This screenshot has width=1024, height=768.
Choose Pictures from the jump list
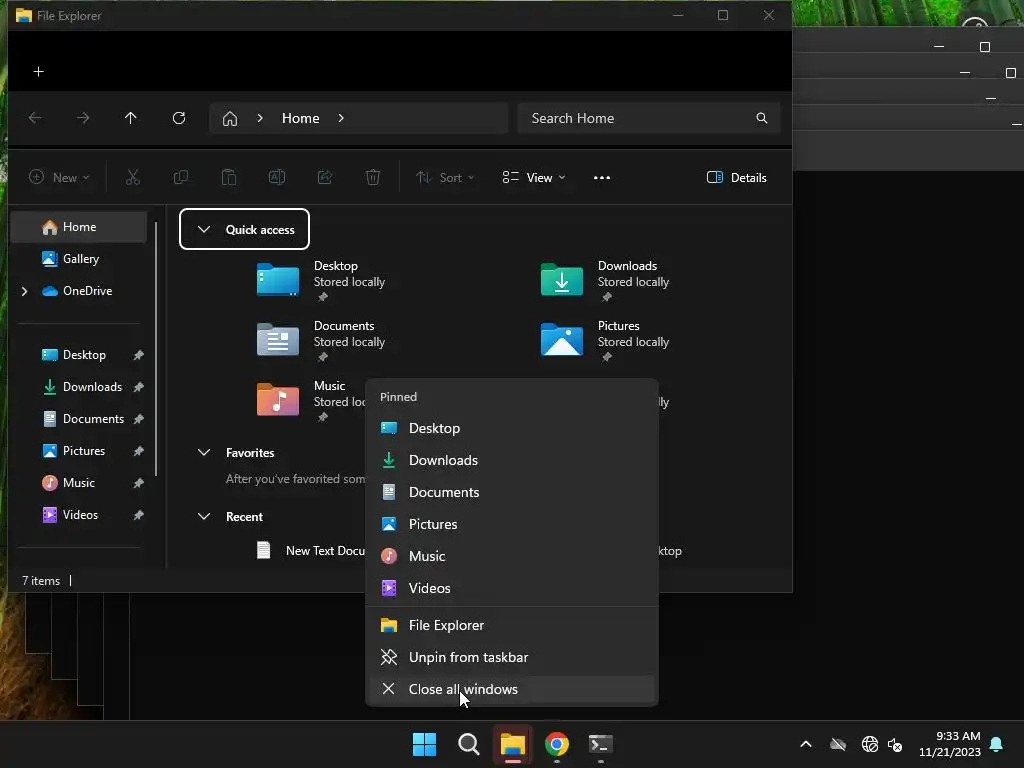pos(512,524)
